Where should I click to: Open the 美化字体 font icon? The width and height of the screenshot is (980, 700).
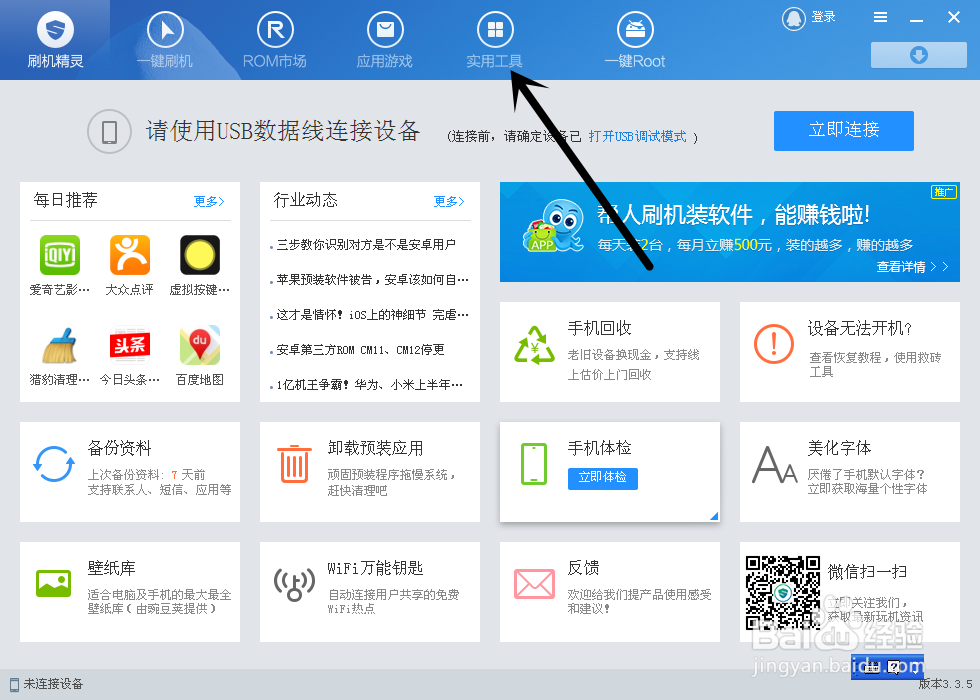click(x=774, y=465)
